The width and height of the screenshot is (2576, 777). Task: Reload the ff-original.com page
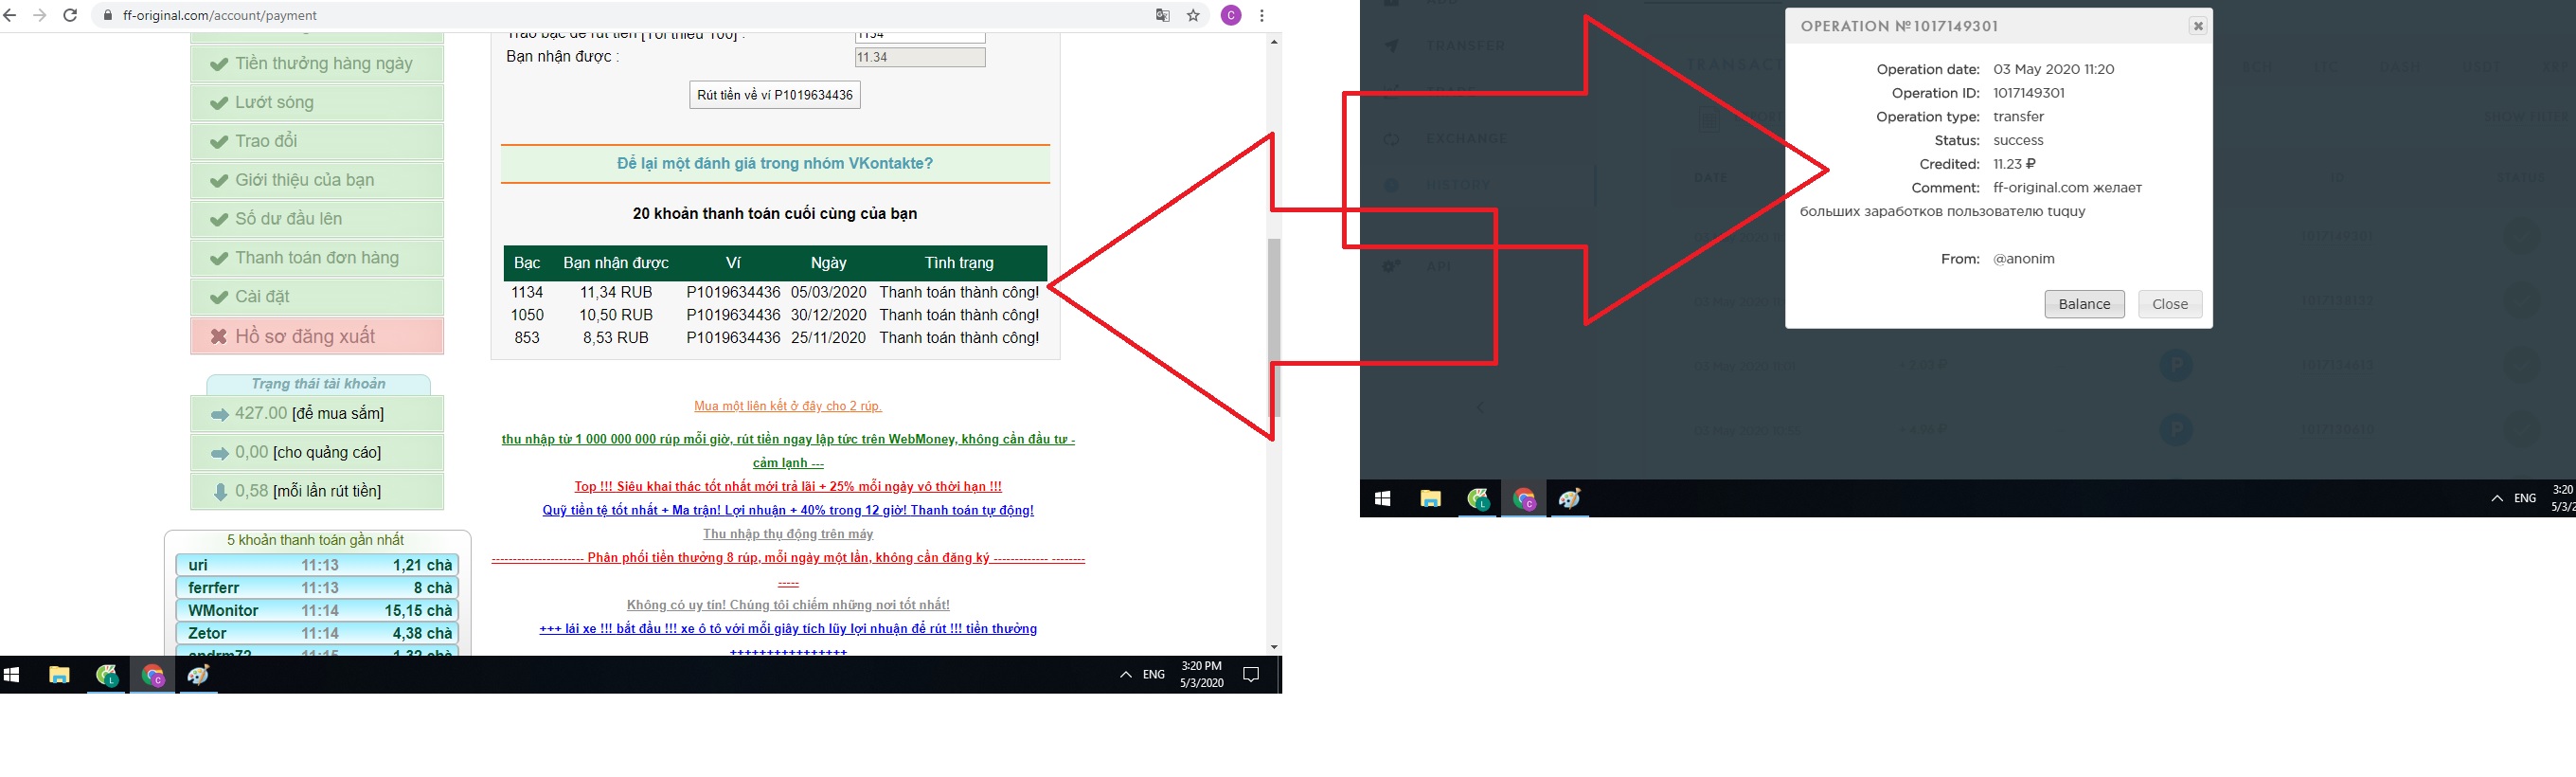click(x=70, y=15)
